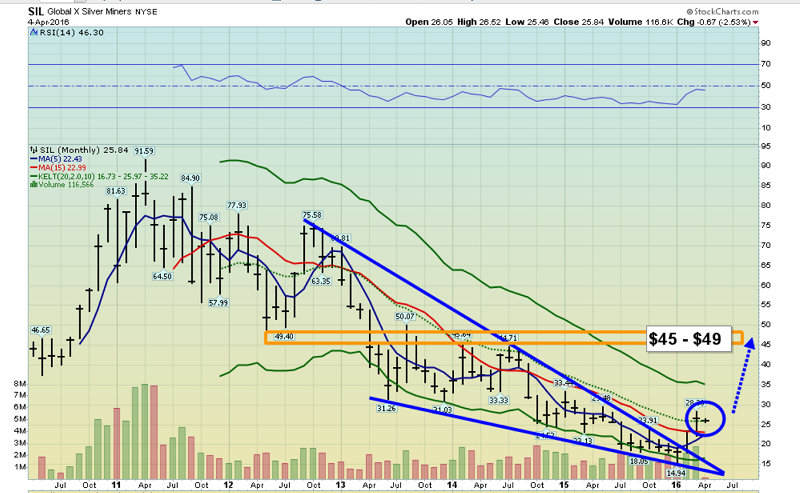Image resolution: width=800 pixels, height=493 pixels.
Task: Click the 33.33 low price label
Action: pyautogui.click(x=498, y=400)
